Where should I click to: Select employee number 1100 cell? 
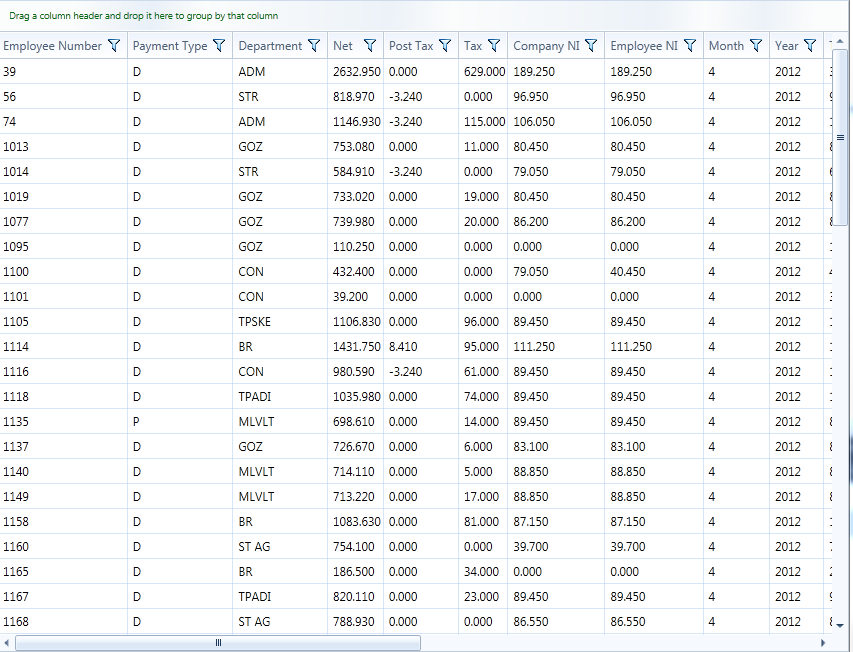[x=64, y=271]
